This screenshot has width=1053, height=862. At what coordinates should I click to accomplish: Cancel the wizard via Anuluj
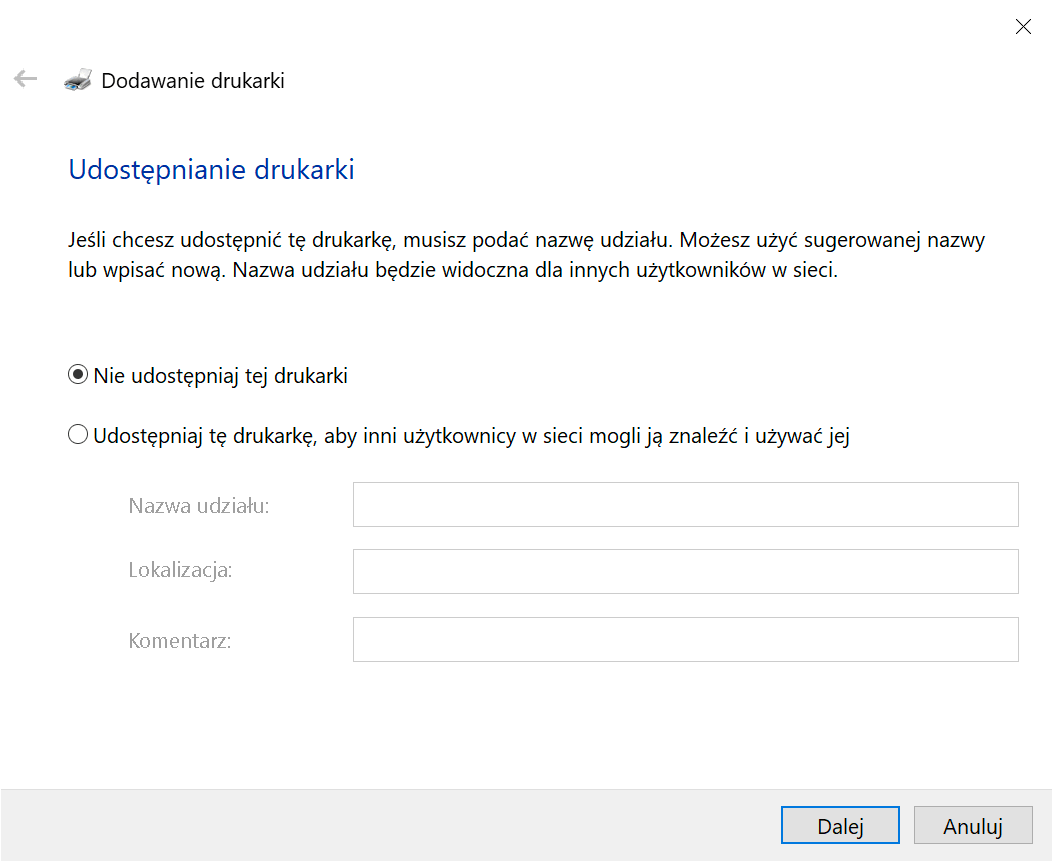pyautogui.click(x=972, y=825)
